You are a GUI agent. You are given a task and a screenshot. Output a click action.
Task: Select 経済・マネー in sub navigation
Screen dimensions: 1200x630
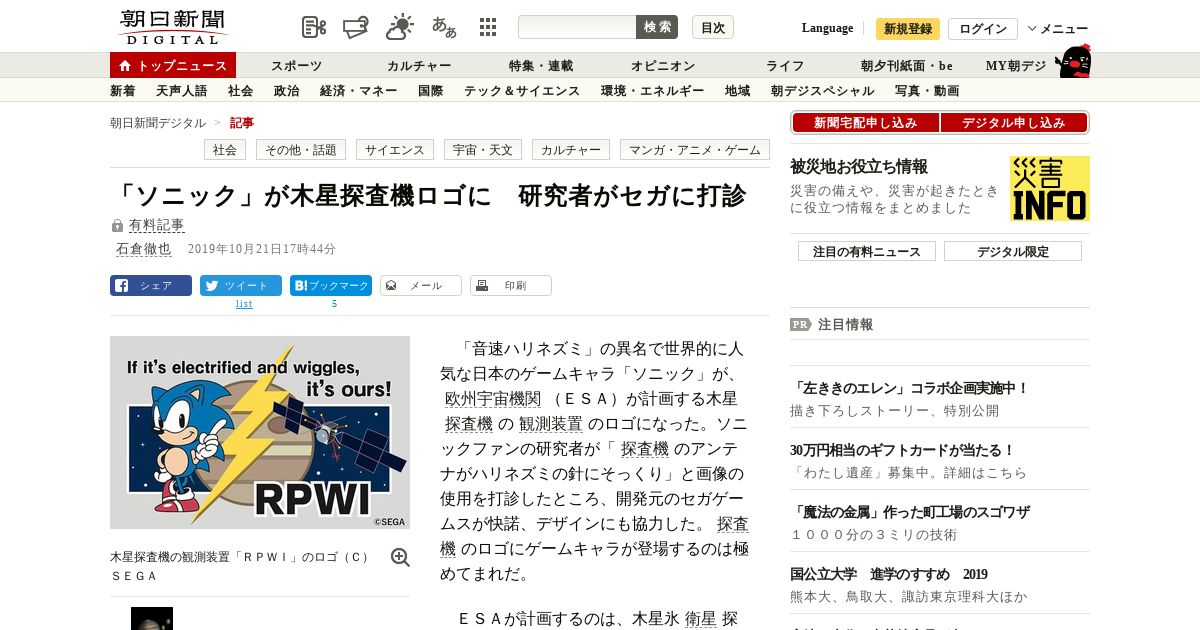(358, 91)
